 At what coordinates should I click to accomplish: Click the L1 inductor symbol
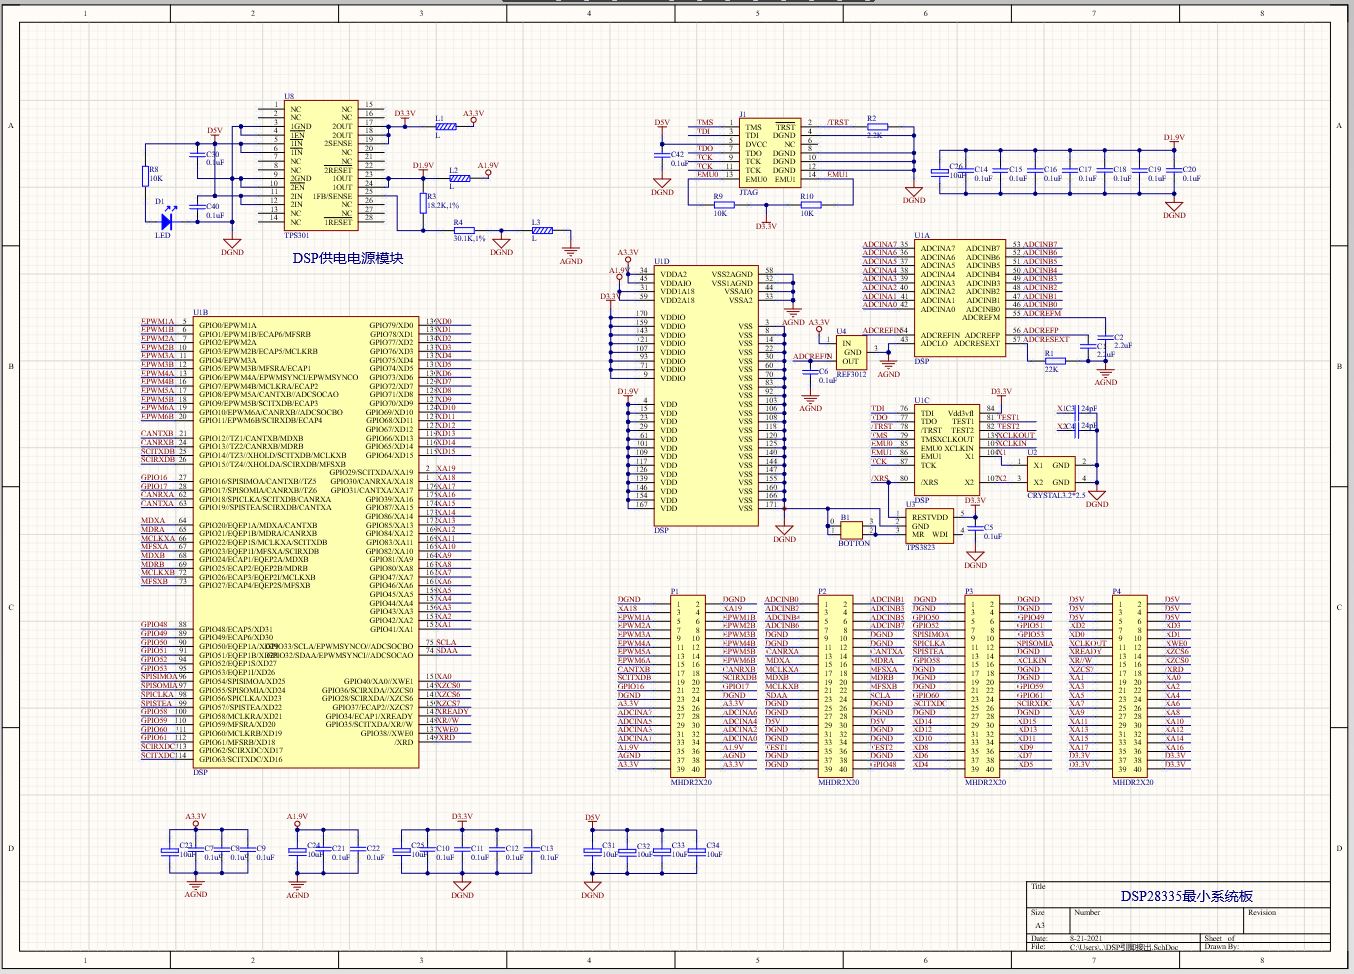pos(445,127)
